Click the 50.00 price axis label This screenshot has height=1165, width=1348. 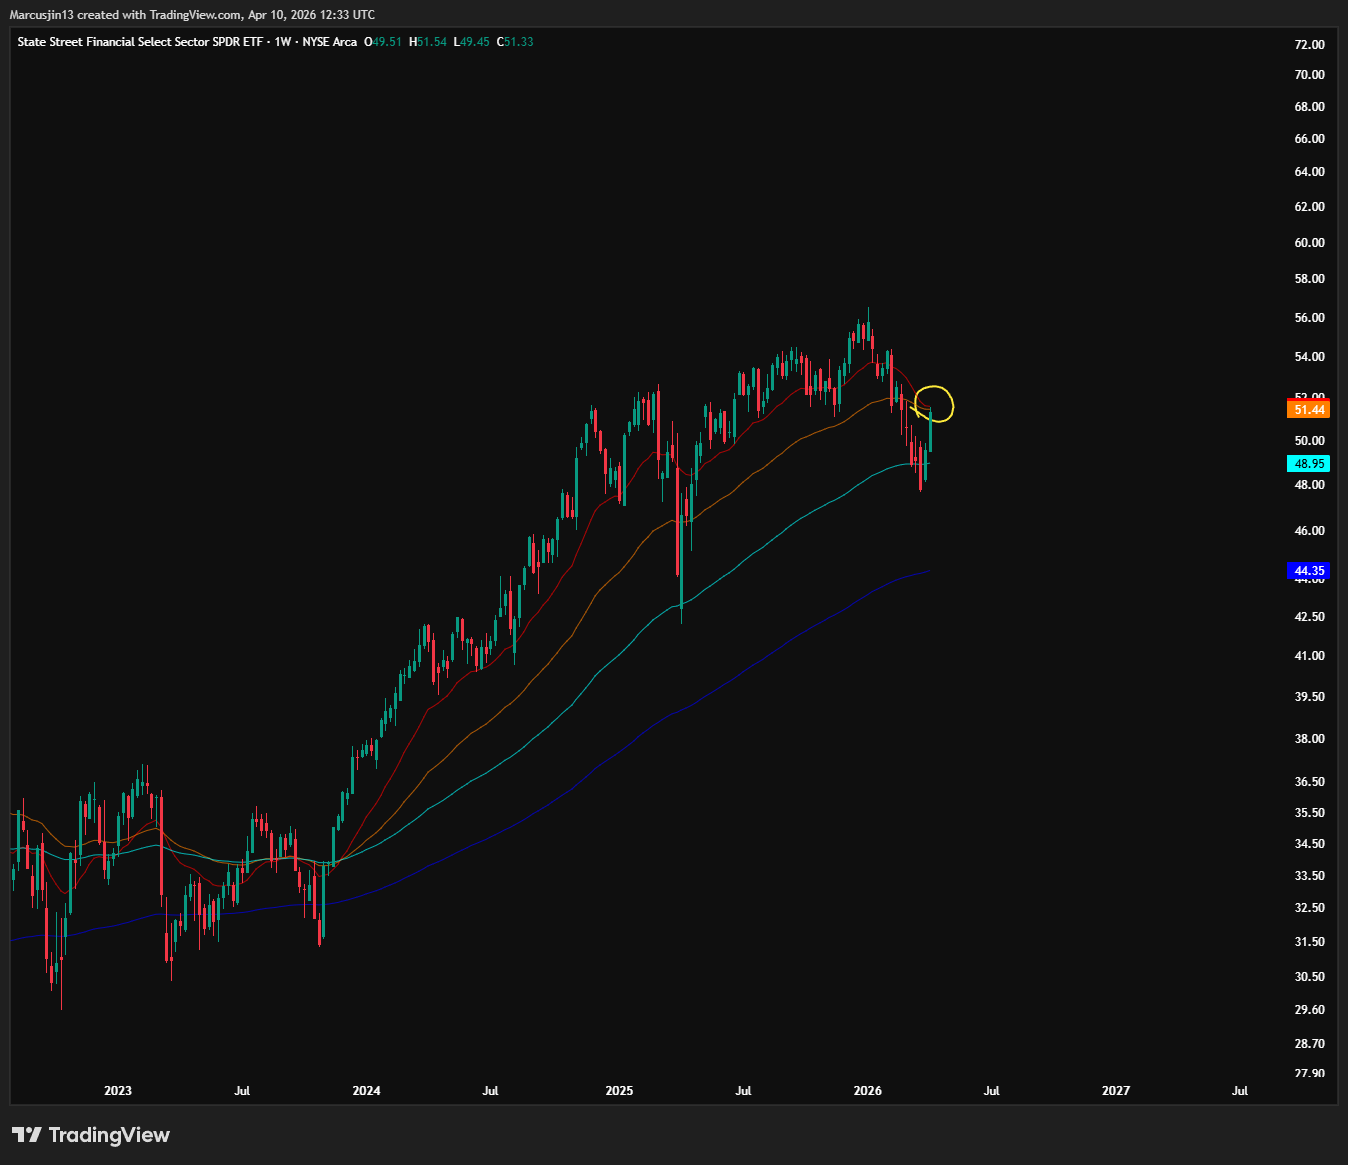tap(1309, 441)
